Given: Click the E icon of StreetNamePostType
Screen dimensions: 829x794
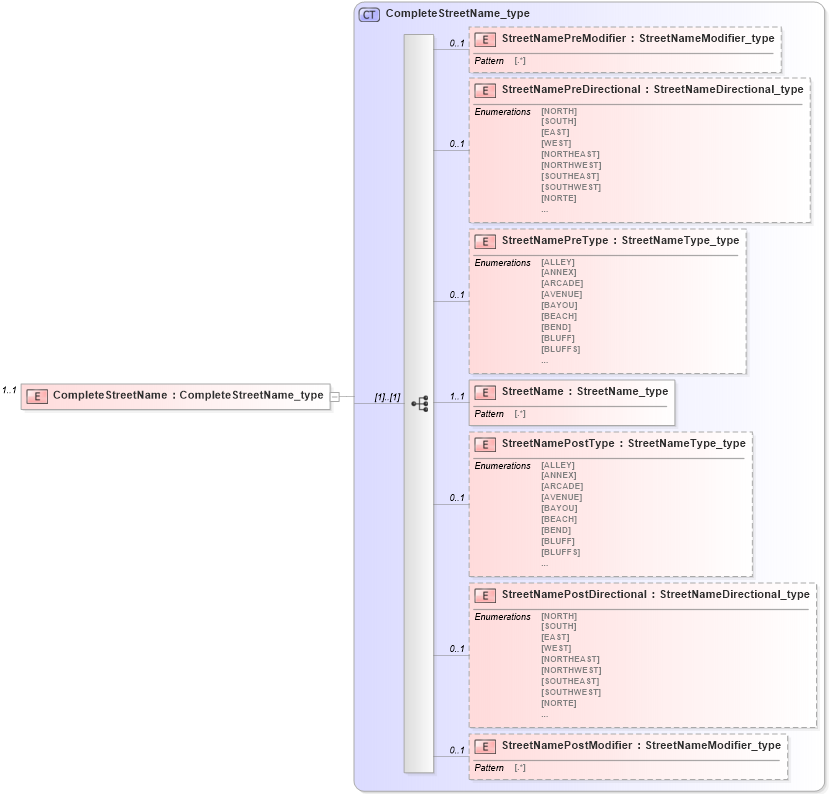Looking at the screenshot, I should pyautogui.click(x=484, y=444).
